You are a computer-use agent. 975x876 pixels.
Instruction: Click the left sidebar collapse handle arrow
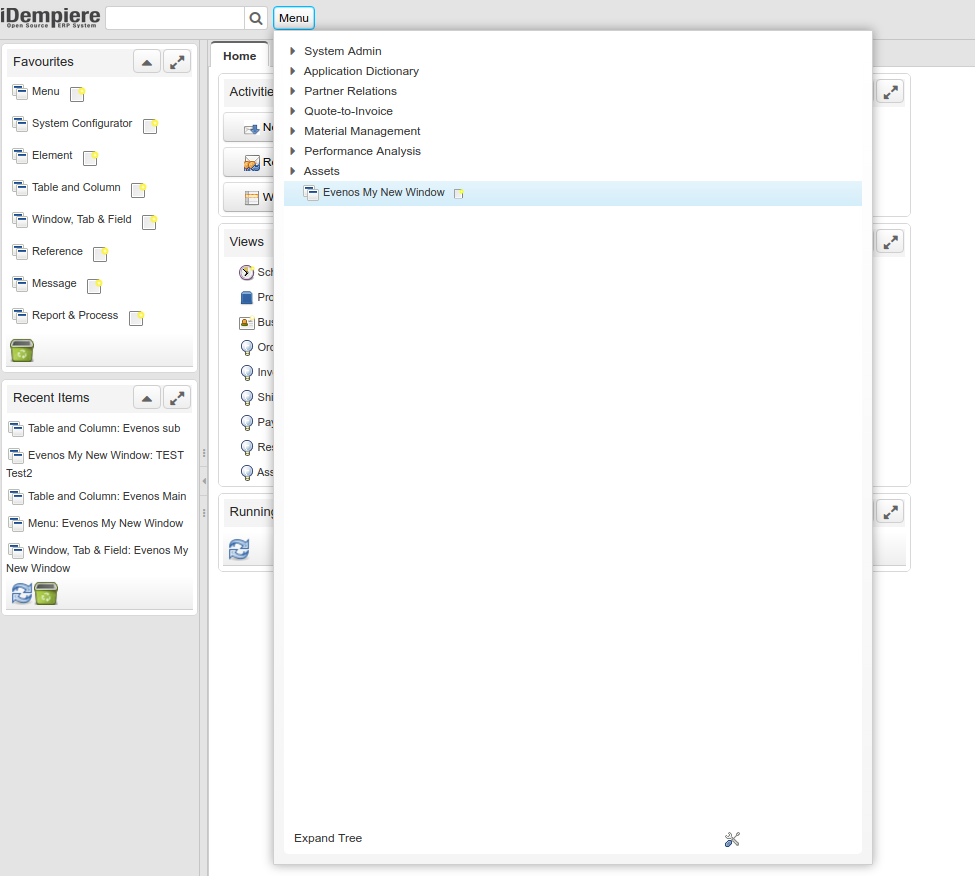(x=204, y=481)
